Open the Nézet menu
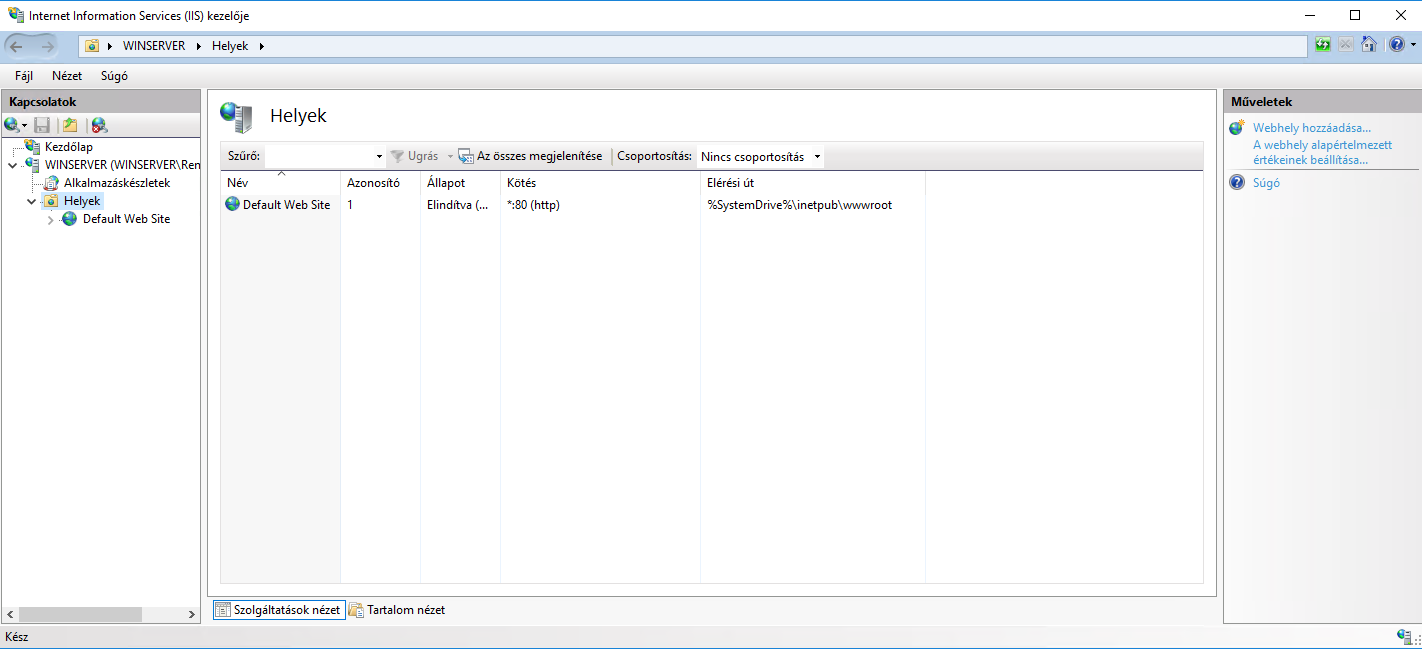This screenshot has height=649, width=1422. (67, 76)
